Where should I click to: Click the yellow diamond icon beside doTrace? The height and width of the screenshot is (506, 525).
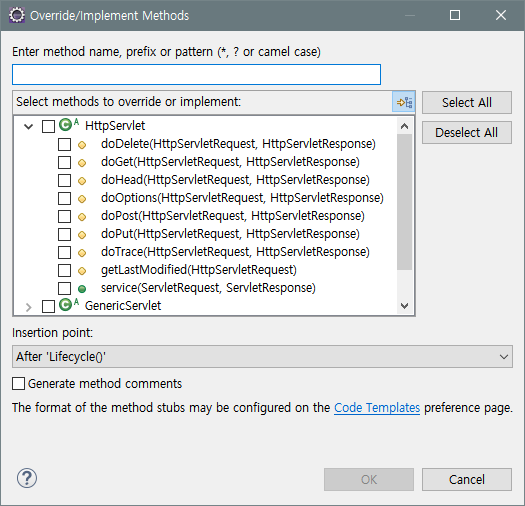coord(82,253)
